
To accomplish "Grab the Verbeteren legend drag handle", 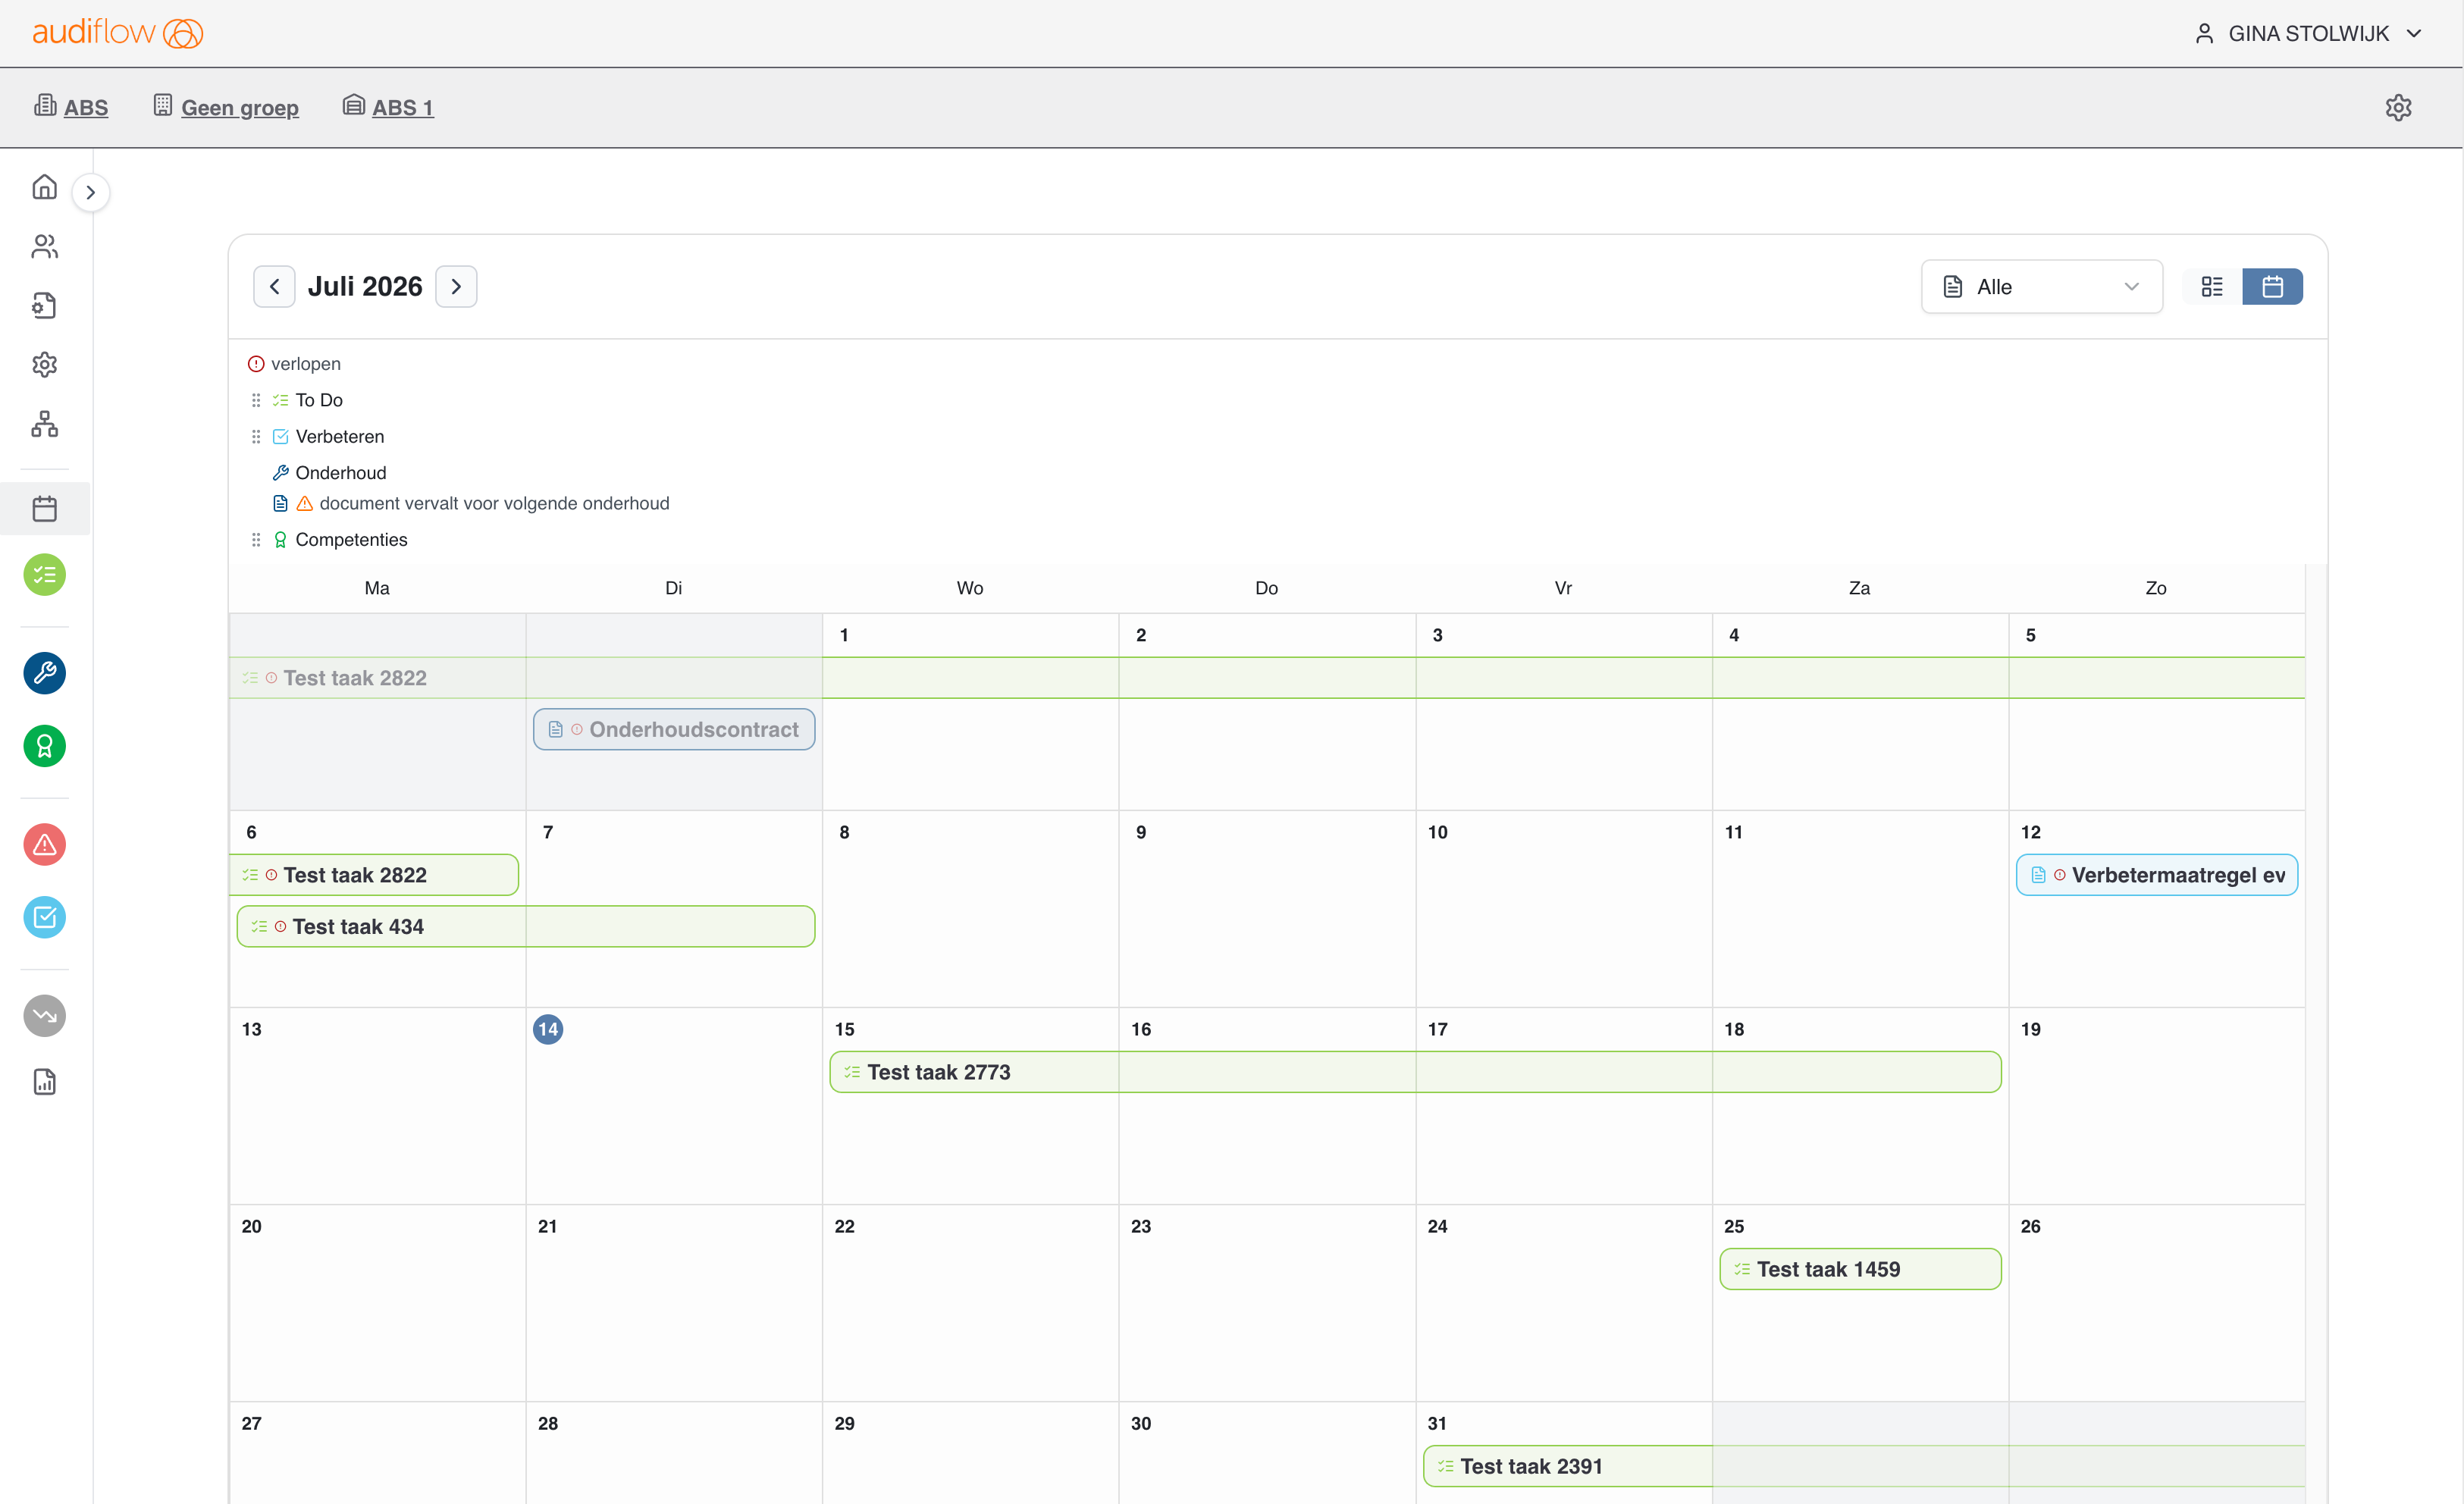I will [256, 437].
